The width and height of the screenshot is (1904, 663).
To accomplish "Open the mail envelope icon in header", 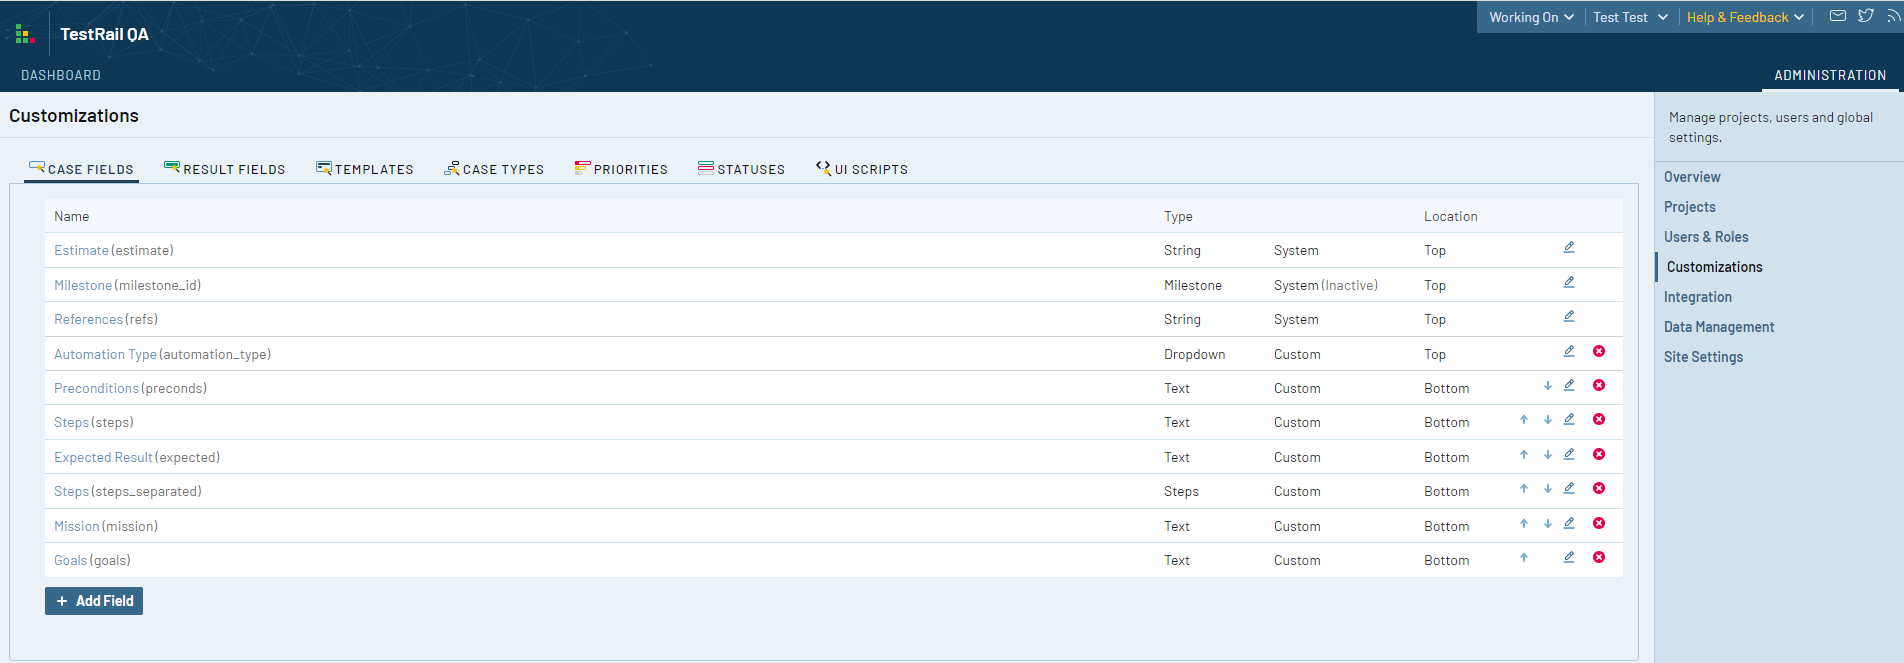I will (1838, 16).
